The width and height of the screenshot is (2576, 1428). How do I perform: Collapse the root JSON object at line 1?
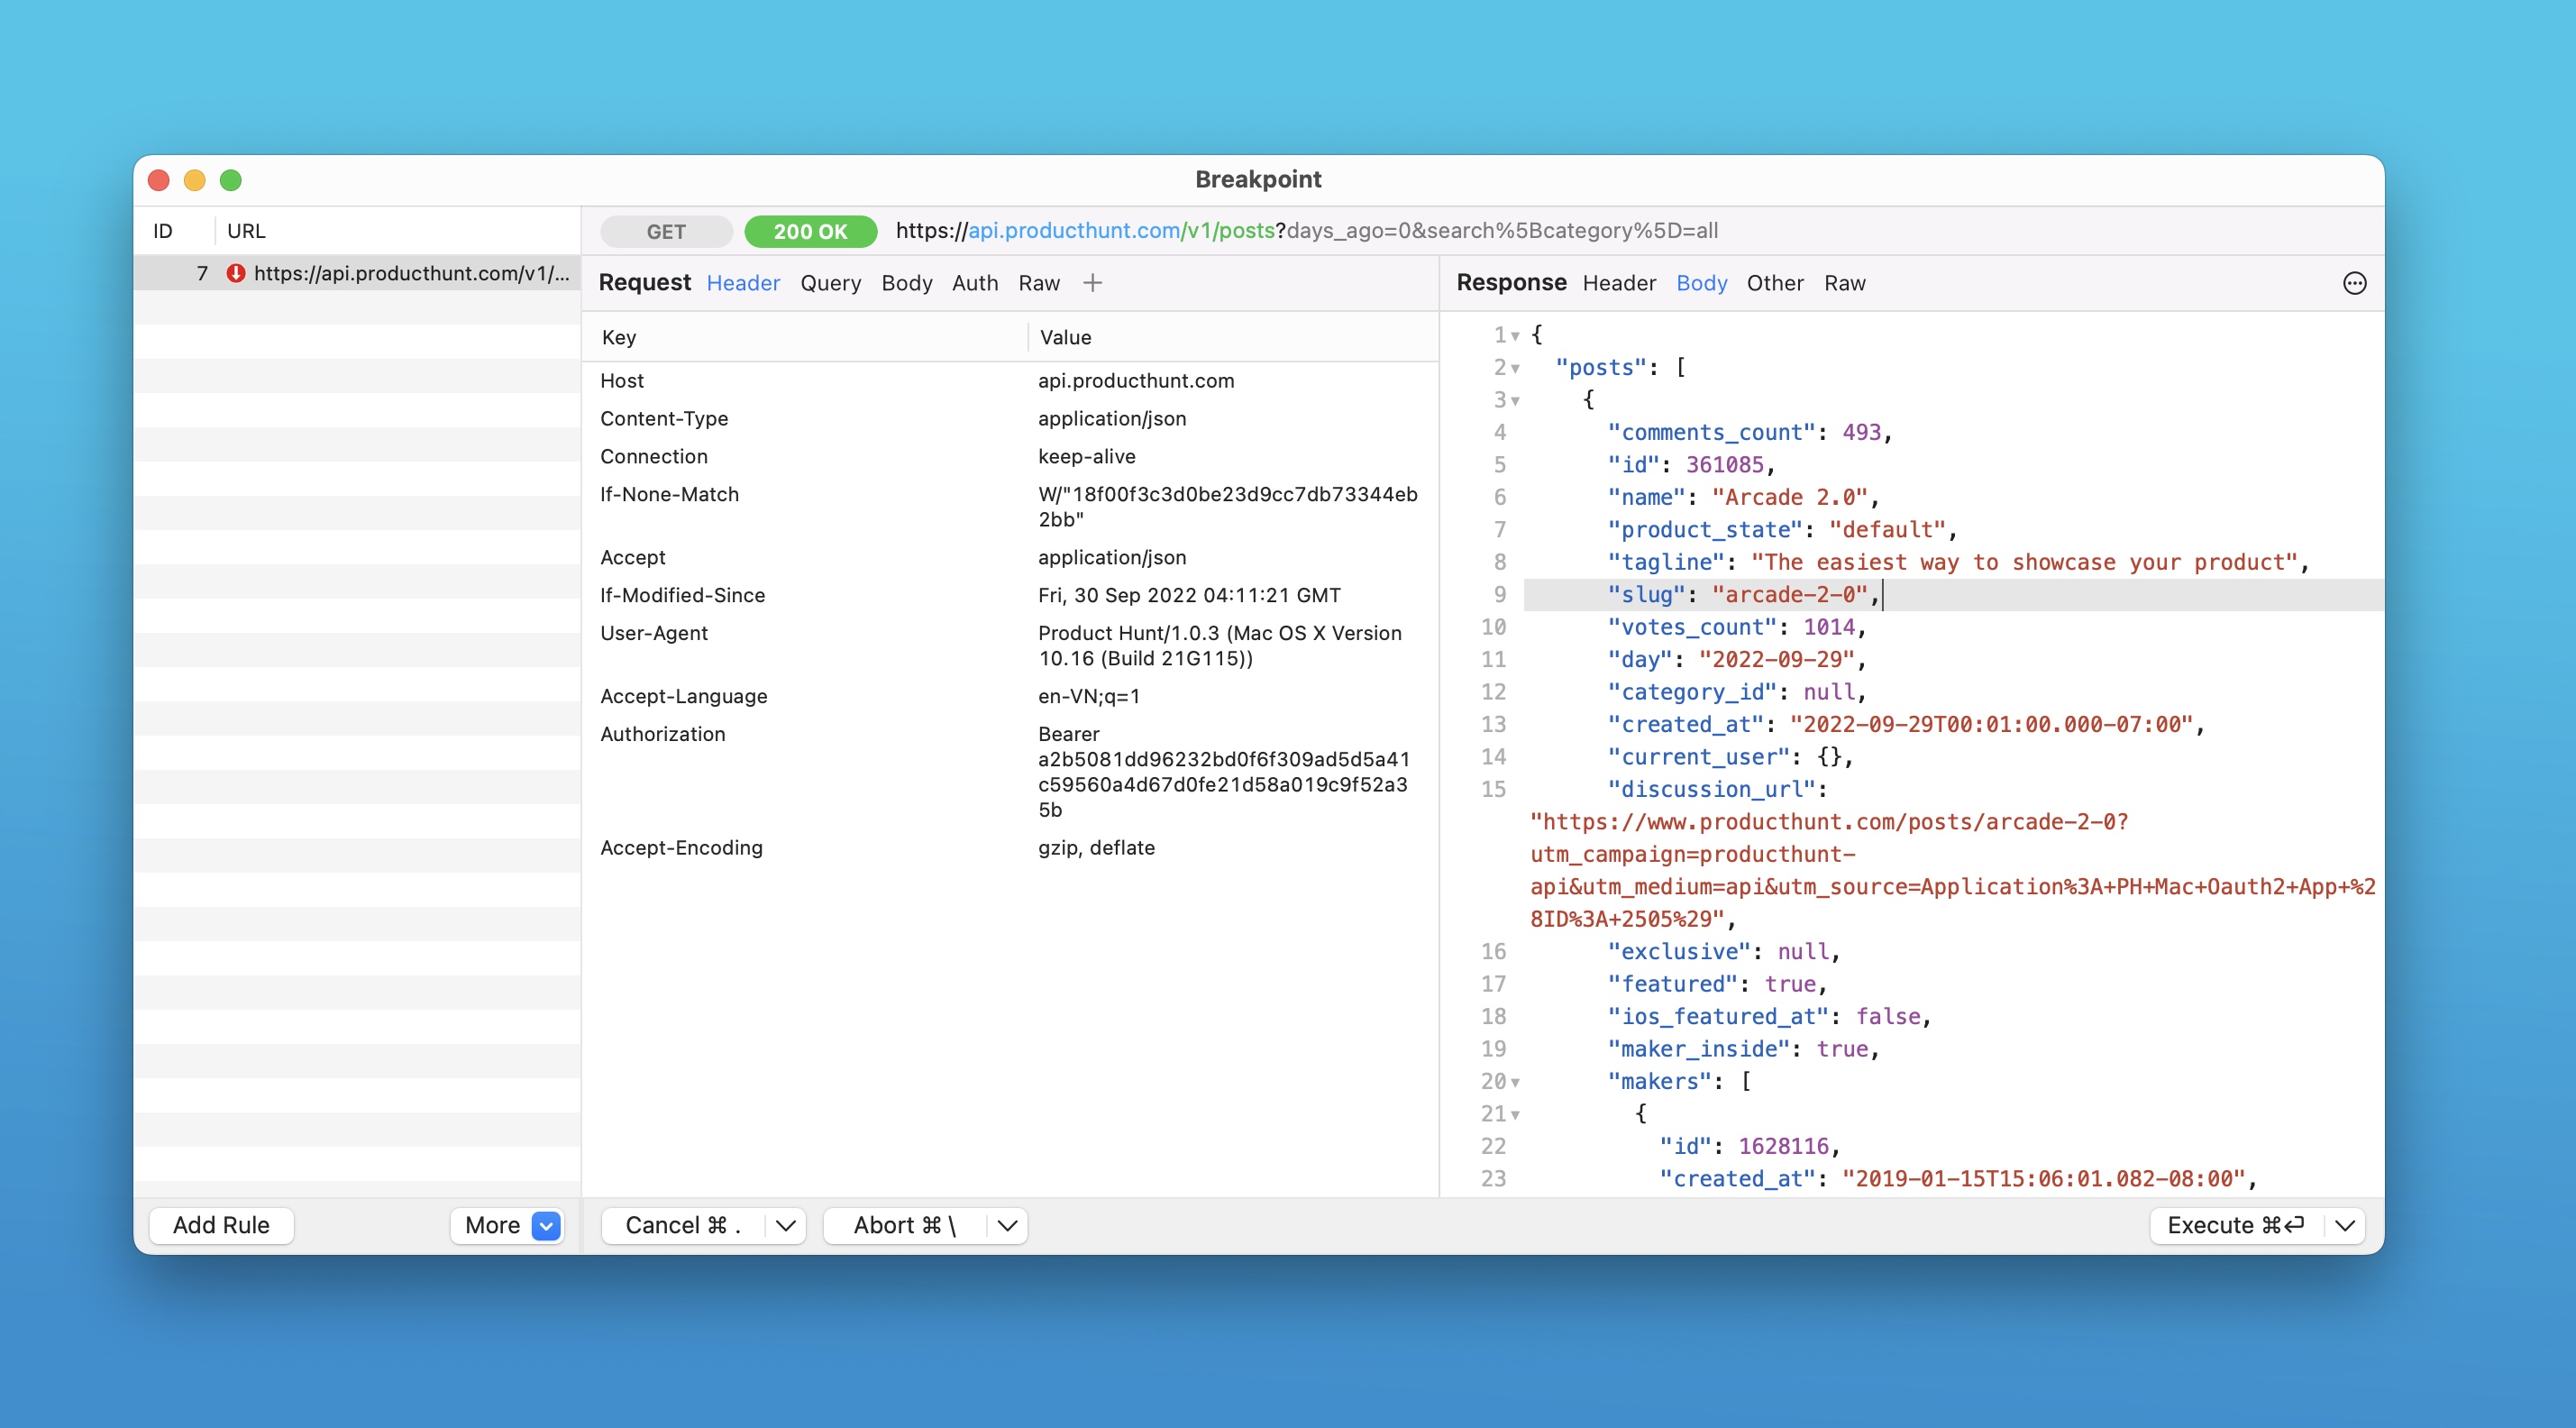click(x=1517, y=335)
